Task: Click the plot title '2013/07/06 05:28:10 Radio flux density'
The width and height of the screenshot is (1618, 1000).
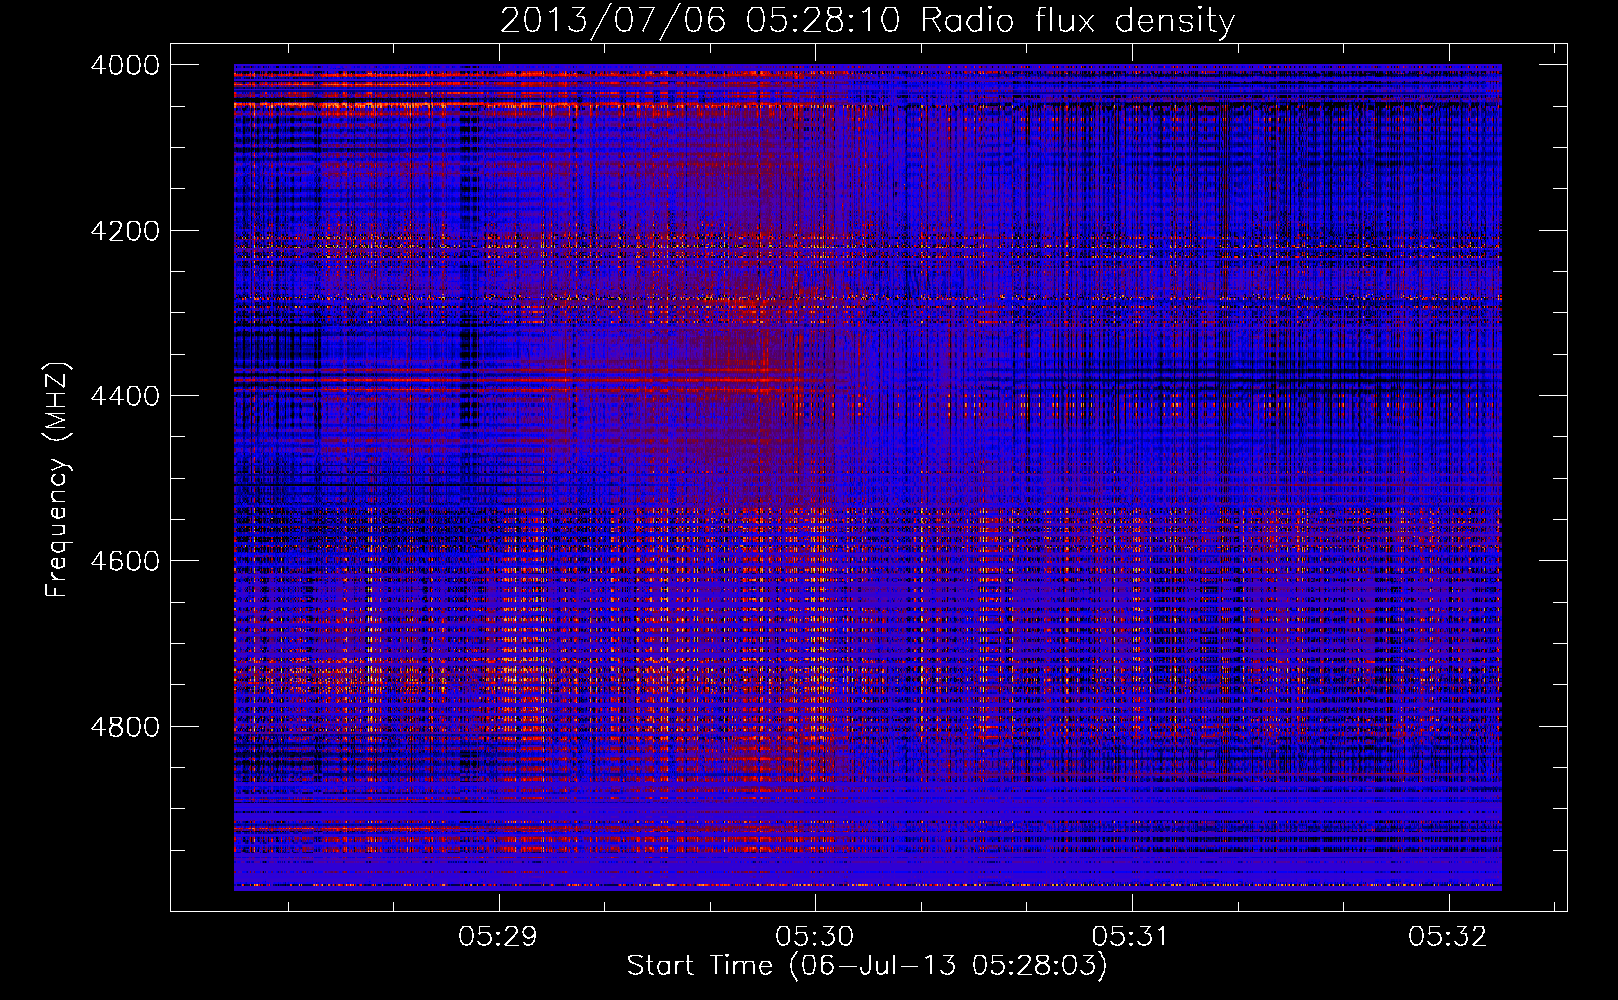Action: (867, 20)
